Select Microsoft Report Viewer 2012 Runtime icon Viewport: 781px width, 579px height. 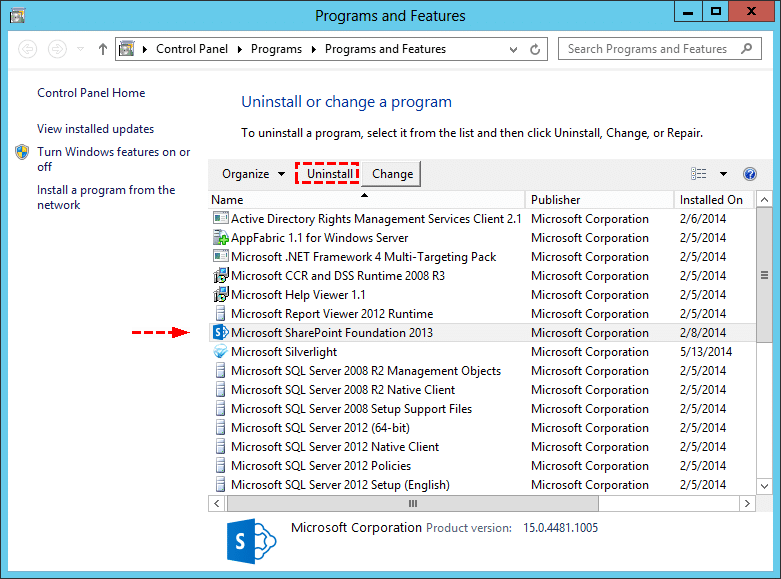click(x=220, y=313)
